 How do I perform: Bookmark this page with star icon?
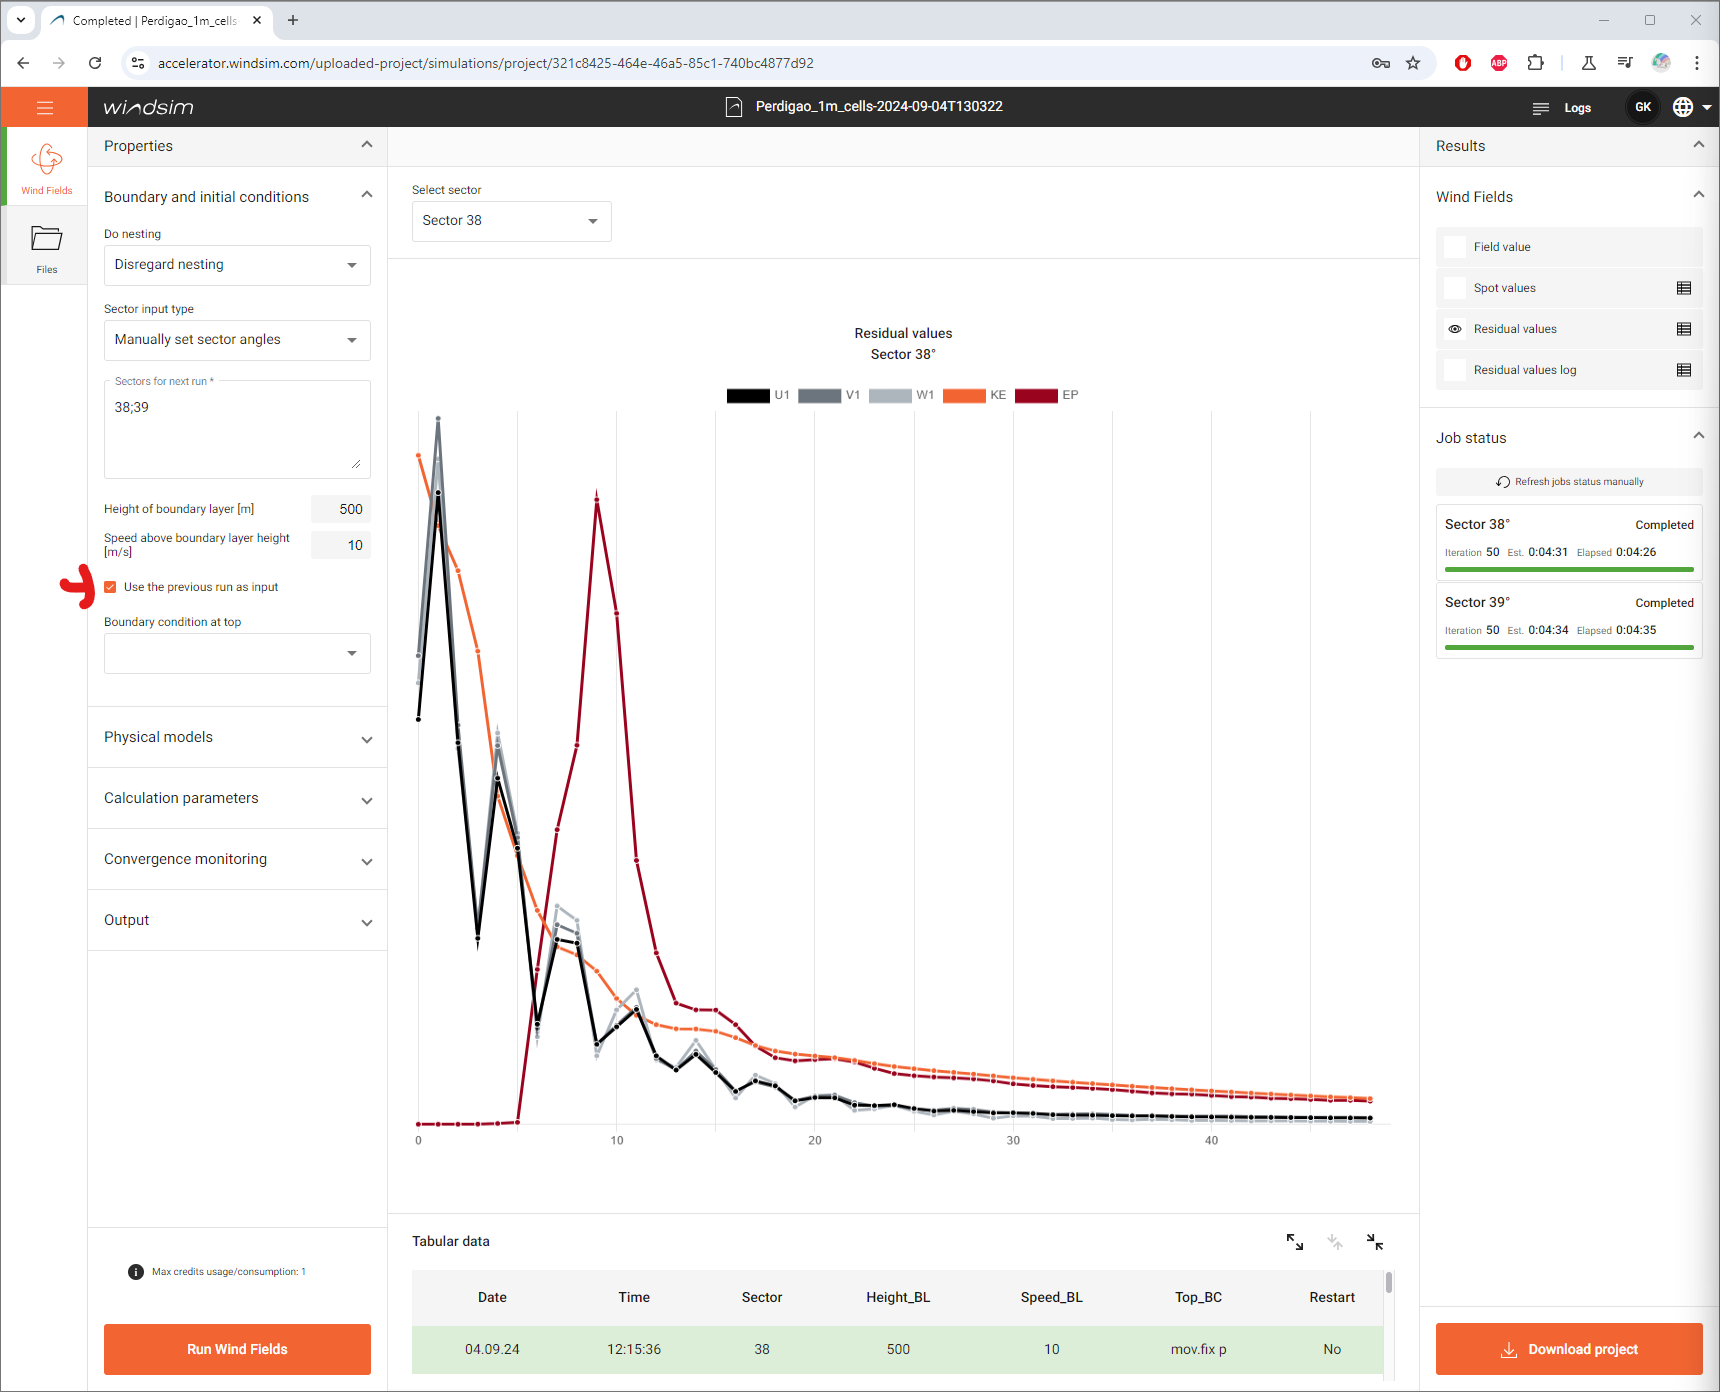[1413, 63]
